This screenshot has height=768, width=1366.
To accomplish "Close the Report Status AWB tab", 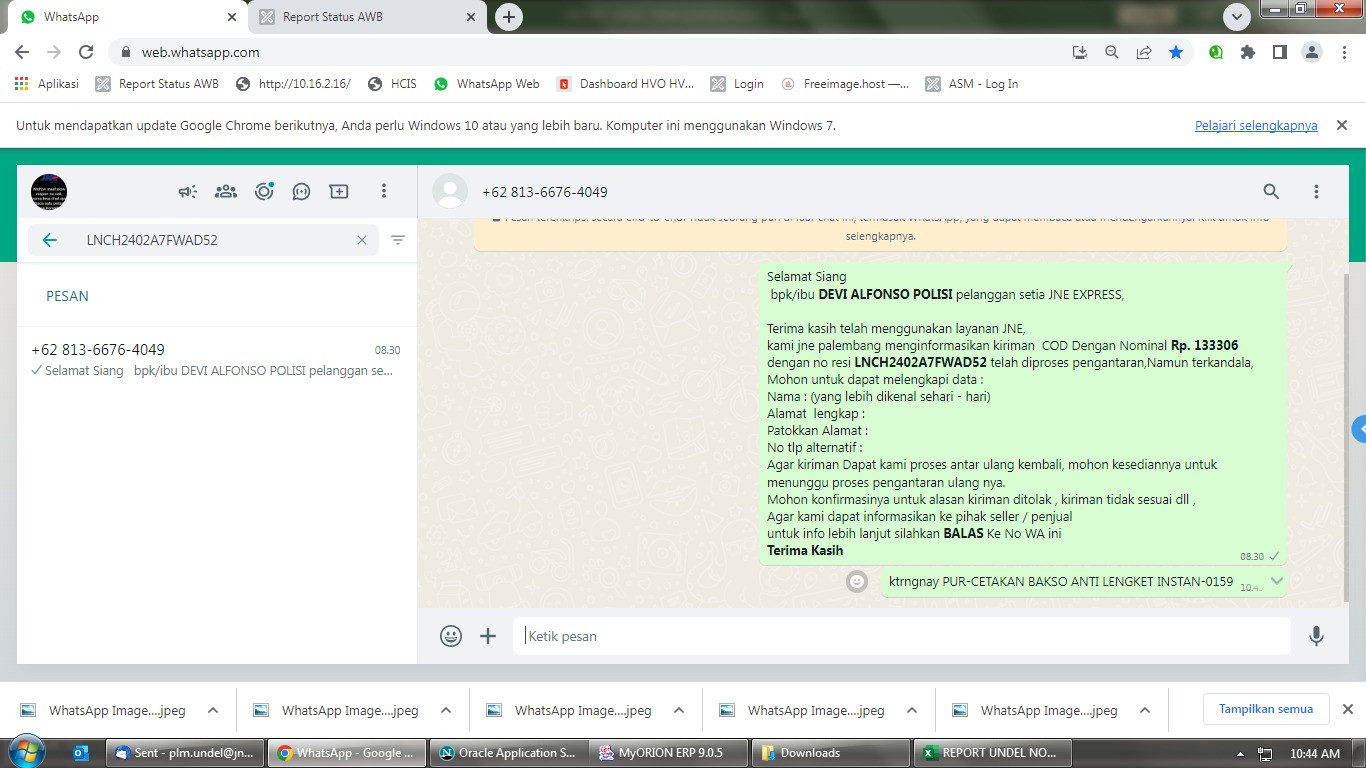I will [x=471, y=17].
